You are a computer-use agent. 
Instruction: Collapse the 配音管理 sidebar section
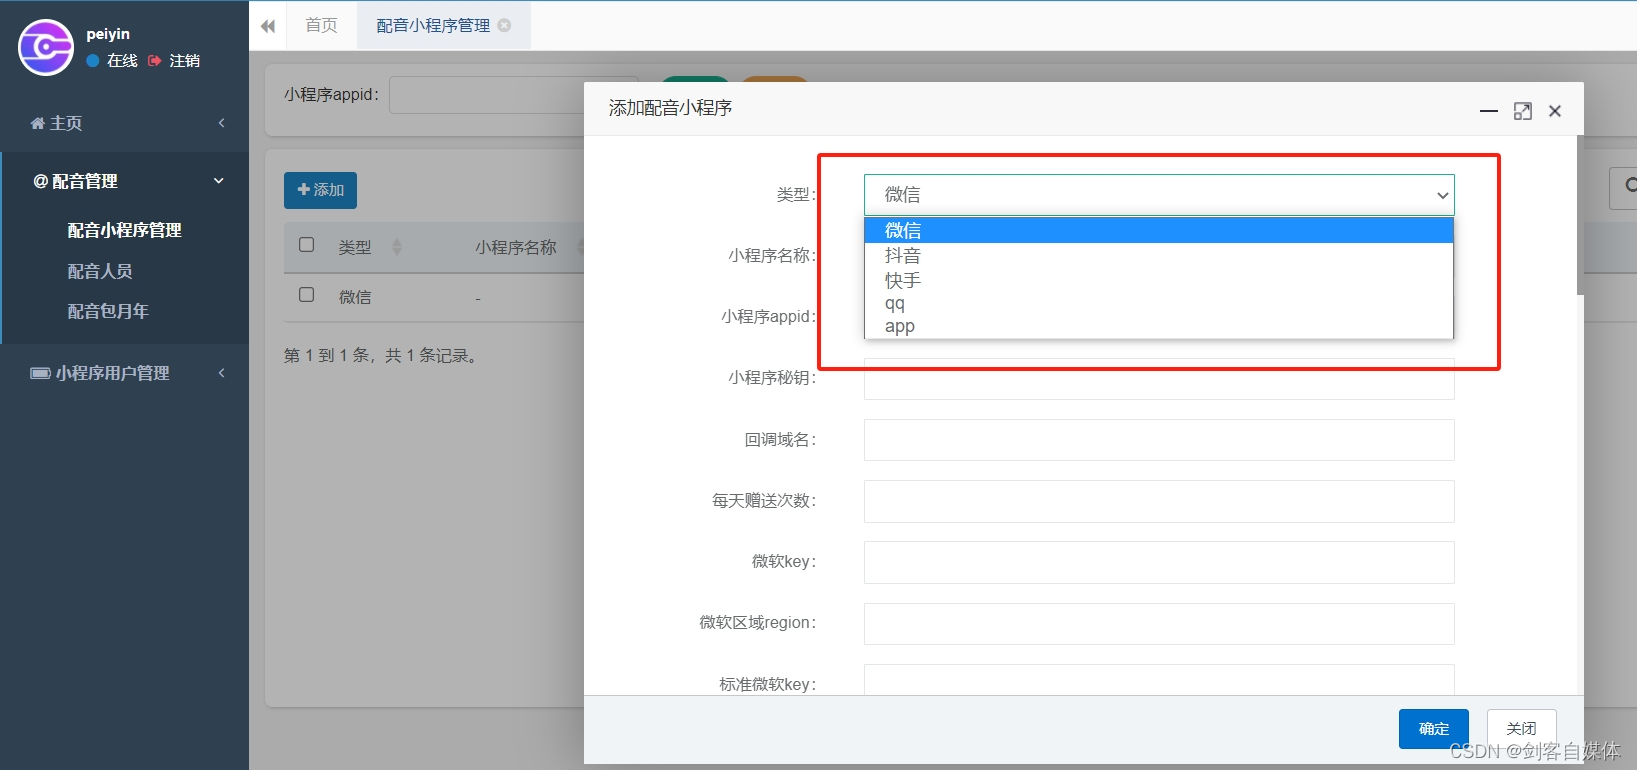(x=124, y=181)
